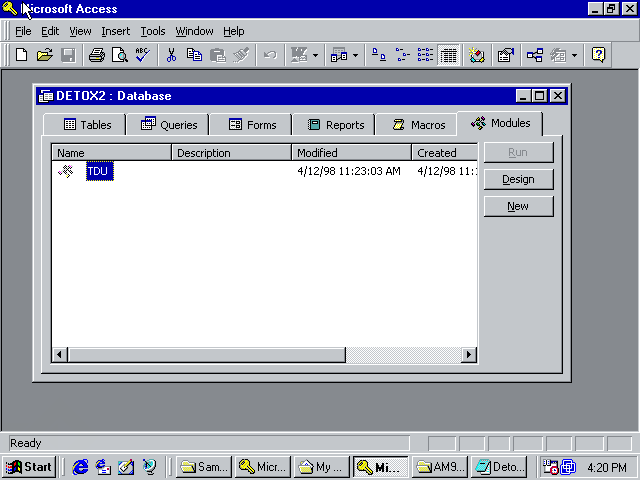This screenshot has height=480, width=640.
Task: Switch to the My ... taskbar button
Action: (321, 467)
